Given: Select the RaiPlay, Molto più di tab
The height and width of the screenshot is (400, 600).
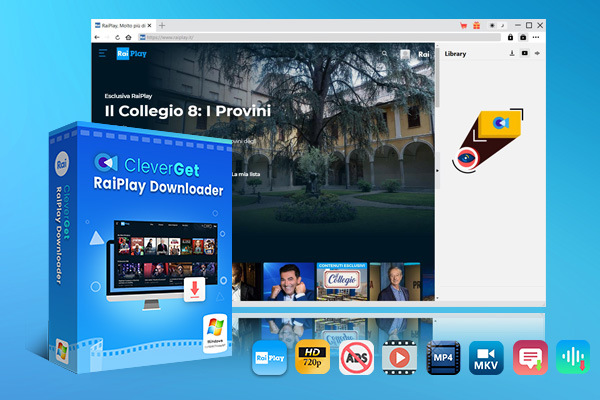Looking at the screenshot, I should click(x=123, y=26).
